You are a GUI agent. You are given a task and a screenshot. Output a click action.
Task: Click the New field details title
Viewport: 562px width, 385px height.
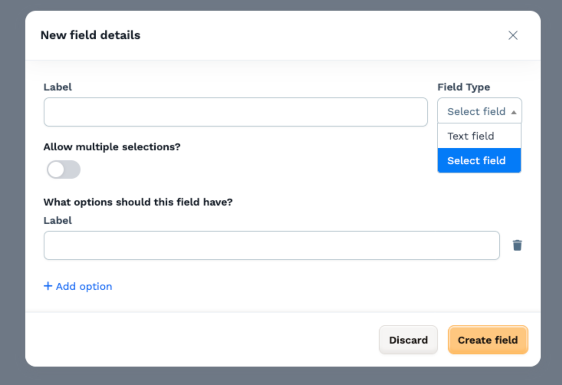[x=90, y=35]
